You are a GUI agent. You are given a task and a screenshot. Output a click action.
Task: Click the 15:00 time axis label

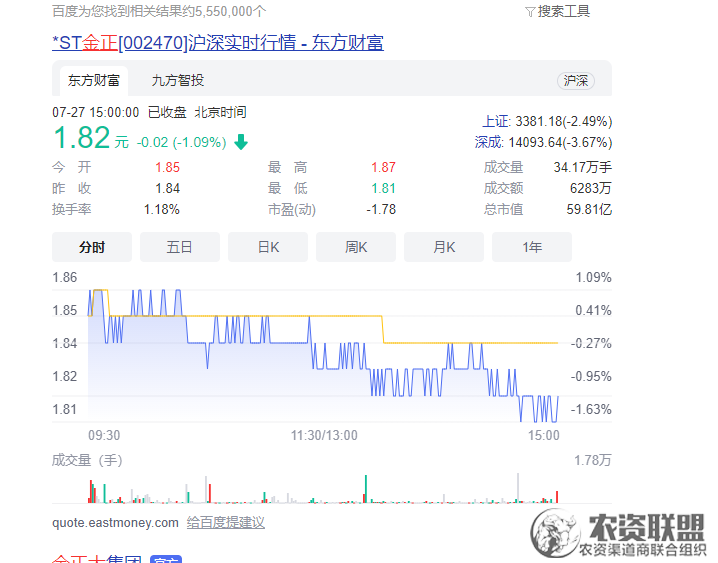[x=544, y=435]
